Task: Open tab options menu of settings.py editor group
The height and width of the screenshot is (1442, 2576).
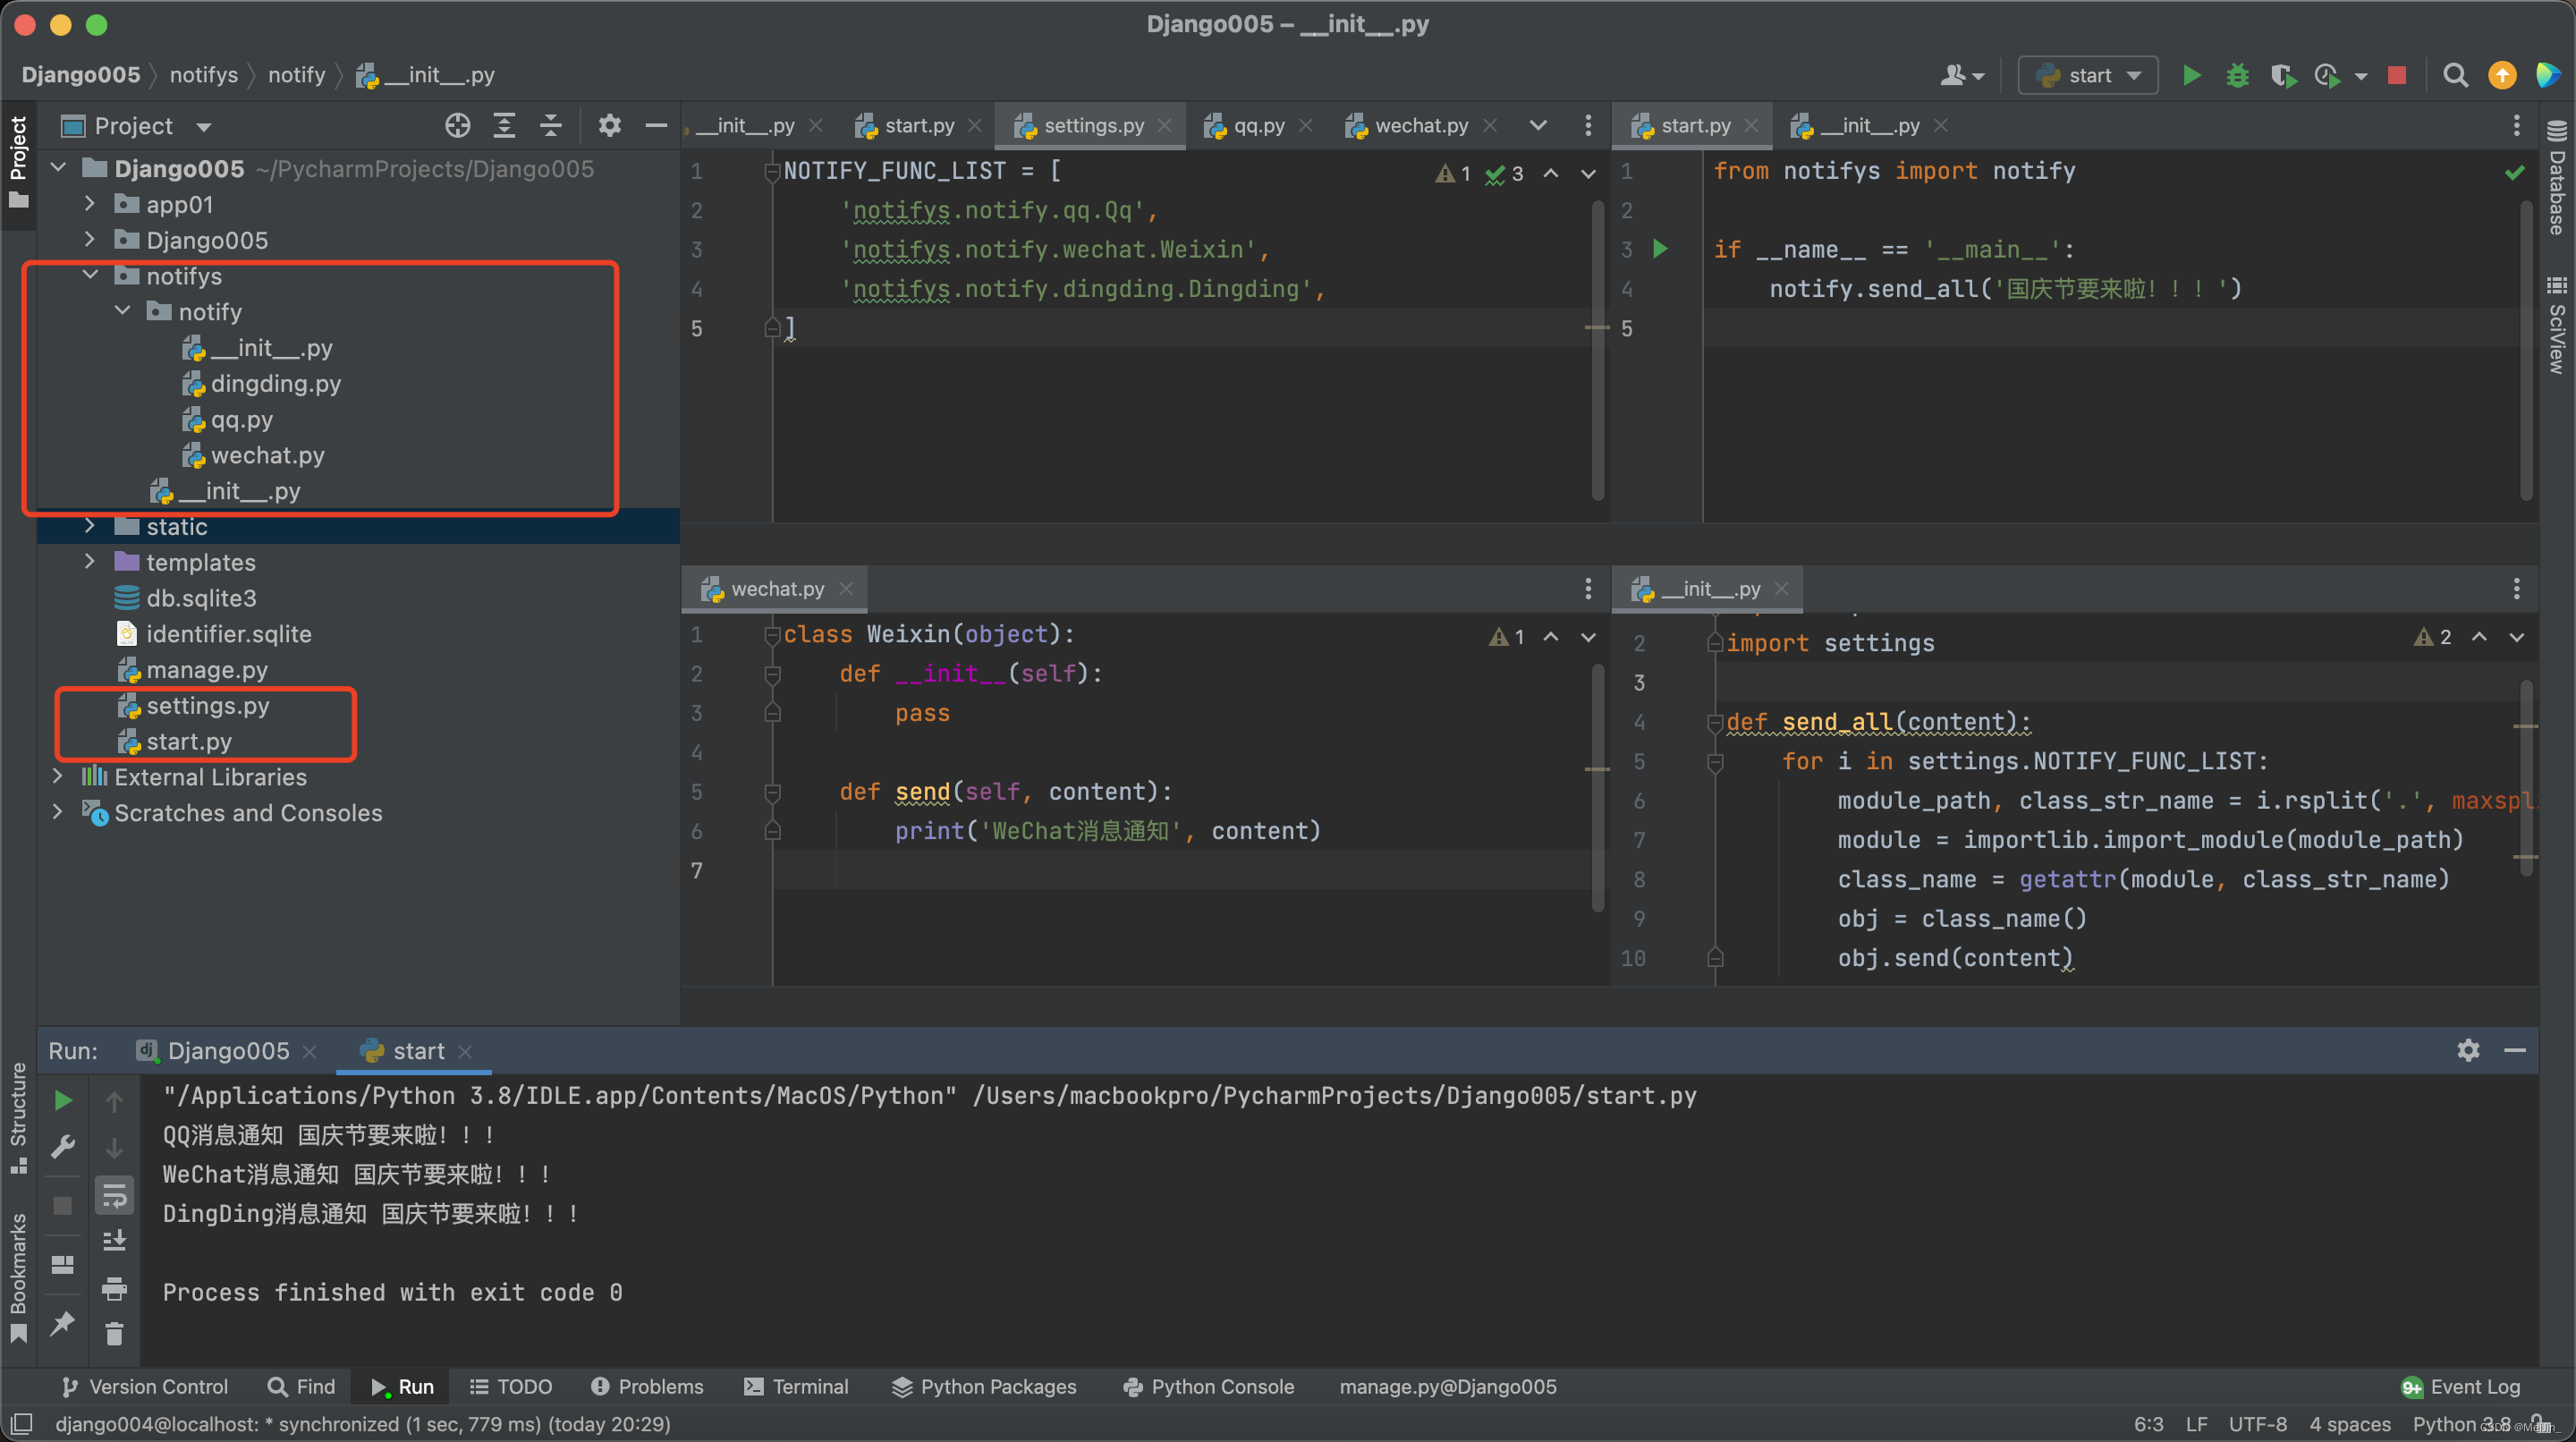Action: [1588, 126]
